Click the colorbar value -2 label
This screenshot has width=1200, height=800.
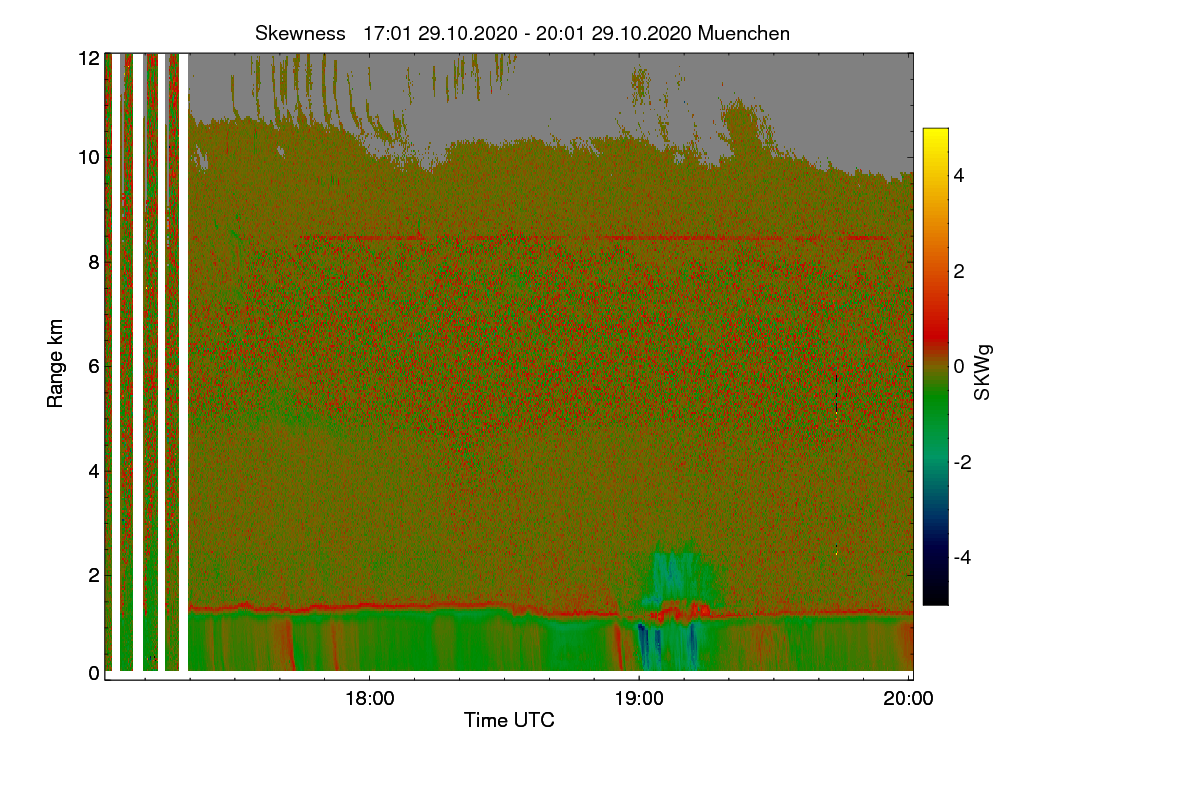963,462
